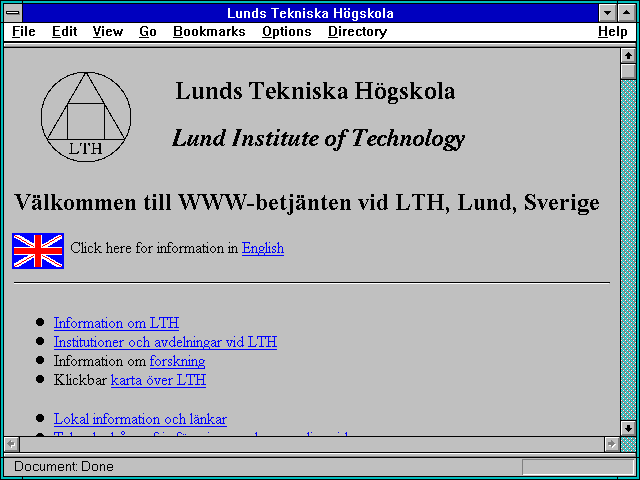Open the View menu
Viewport: 640px width, 480px height.
point(107,31)
